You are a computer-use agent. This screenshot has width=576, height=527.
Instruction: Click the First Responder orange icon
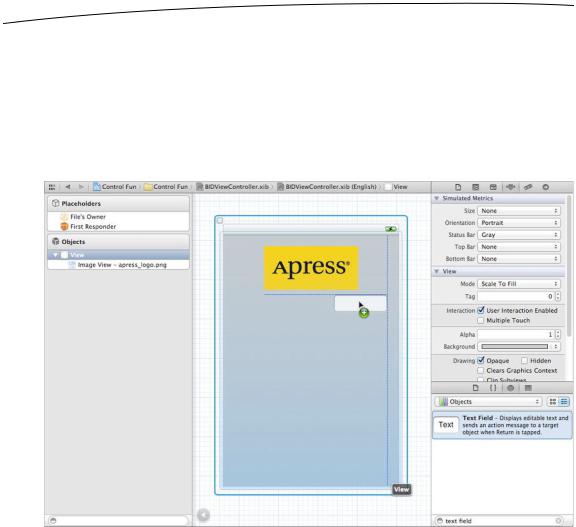64,227
